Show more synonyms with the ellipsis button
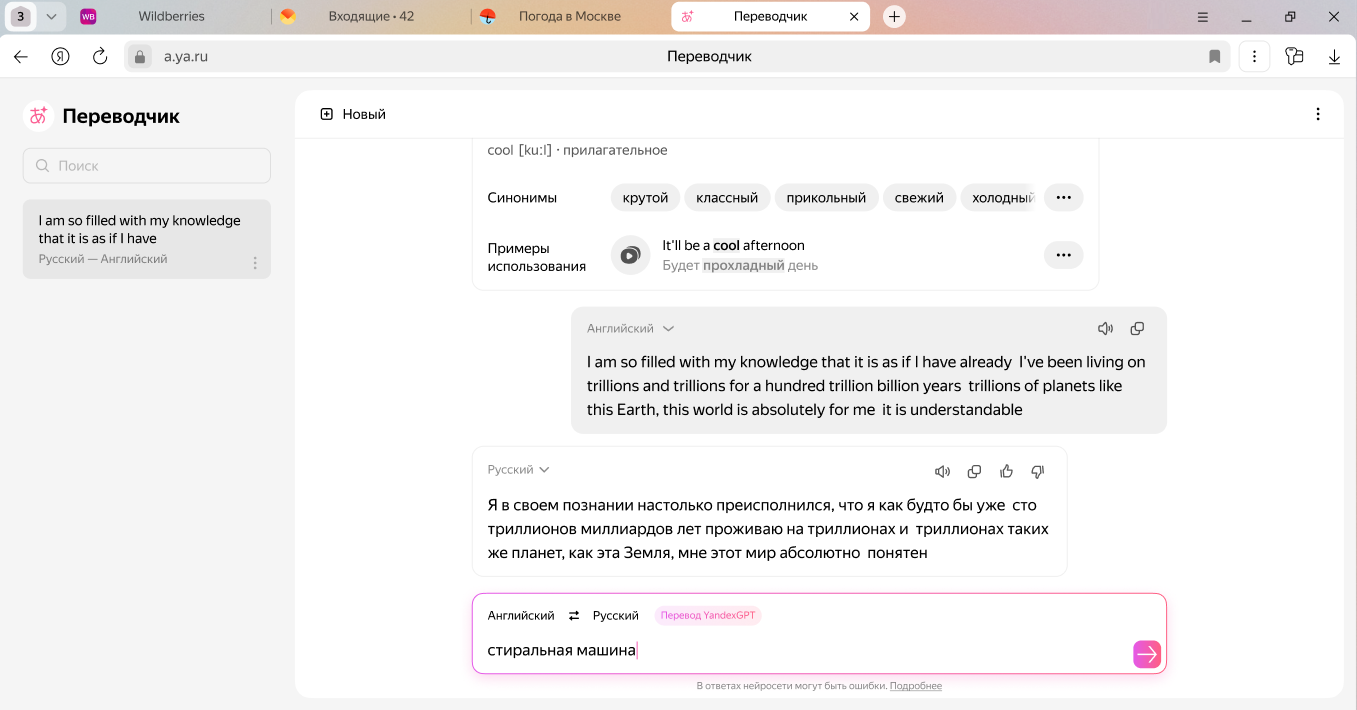 pyautogui.click(x=1063, y=198)
